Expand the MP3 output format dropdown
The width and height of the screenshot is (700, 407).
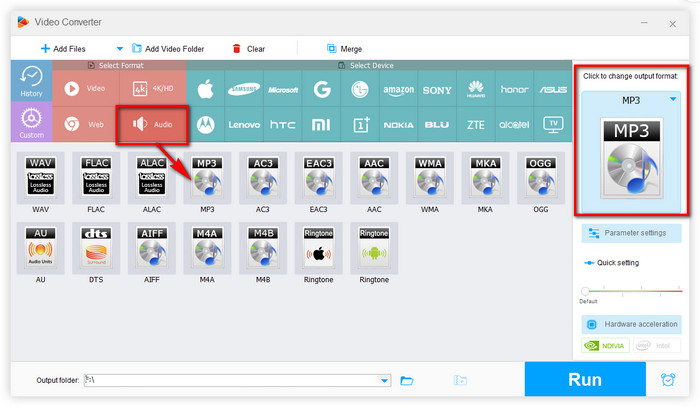click(x=674, y=99)
